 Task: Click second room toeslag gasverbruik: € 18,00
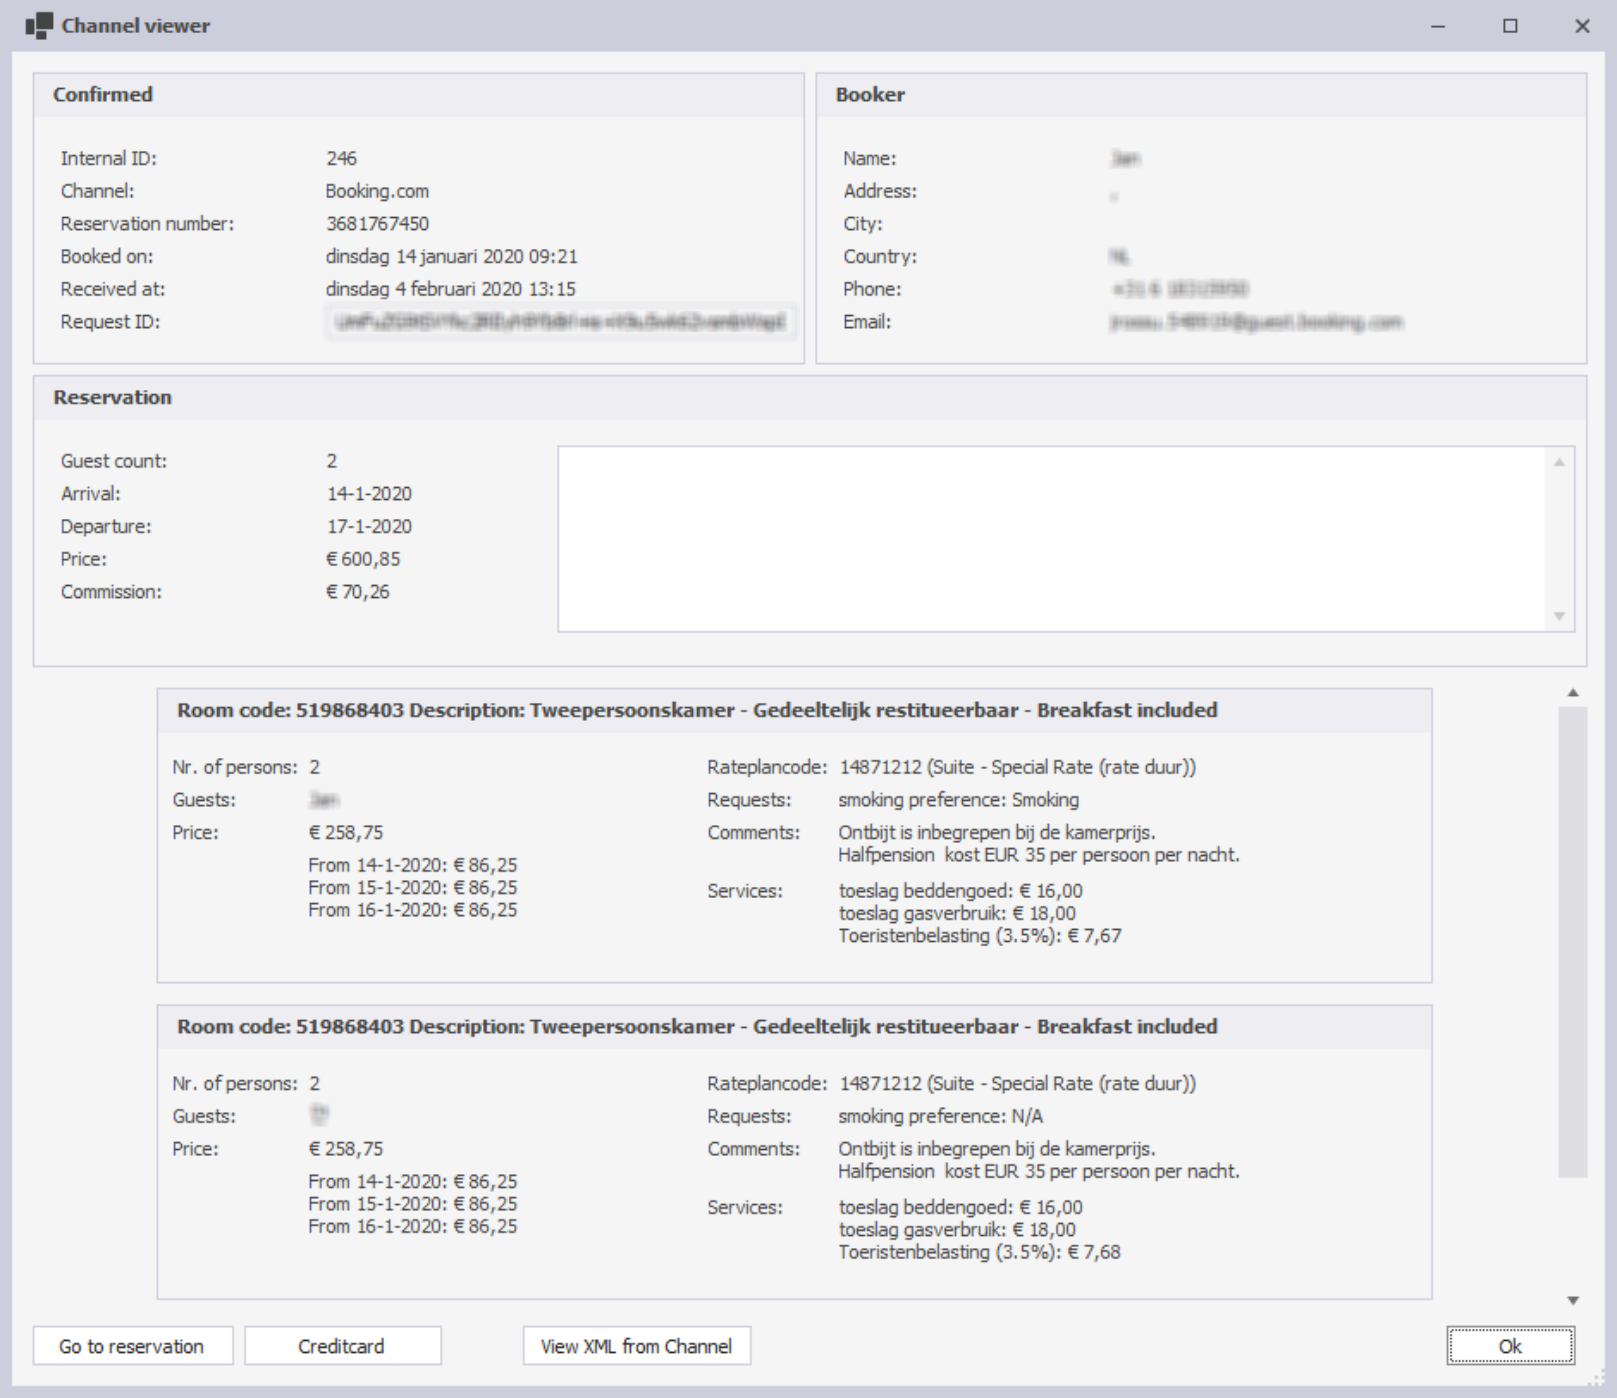tap(957, 1229)
